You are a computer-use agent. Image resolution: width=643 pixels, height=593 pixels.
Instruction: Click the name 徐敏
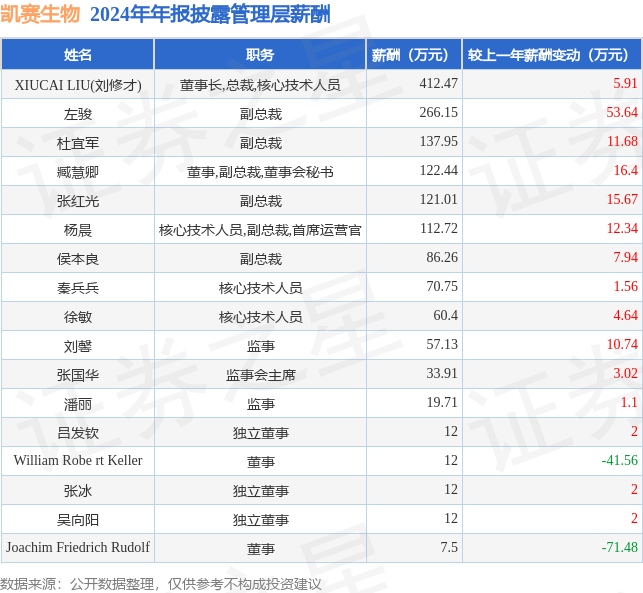(x=78, y=317)
